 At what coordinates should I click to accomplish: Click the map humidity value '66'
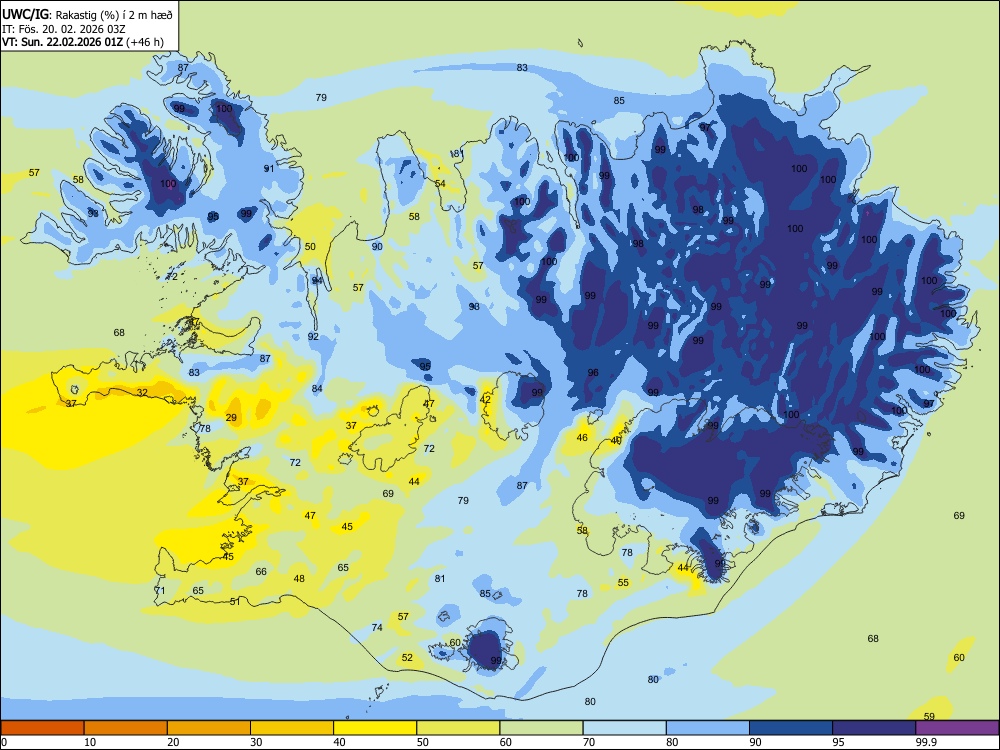(x=261, y=571)
